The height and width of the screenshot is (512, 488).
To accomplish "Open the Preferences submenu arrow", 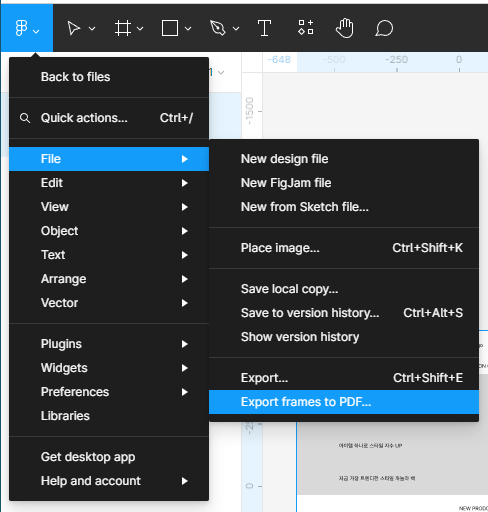I will [x=184, y=392].
